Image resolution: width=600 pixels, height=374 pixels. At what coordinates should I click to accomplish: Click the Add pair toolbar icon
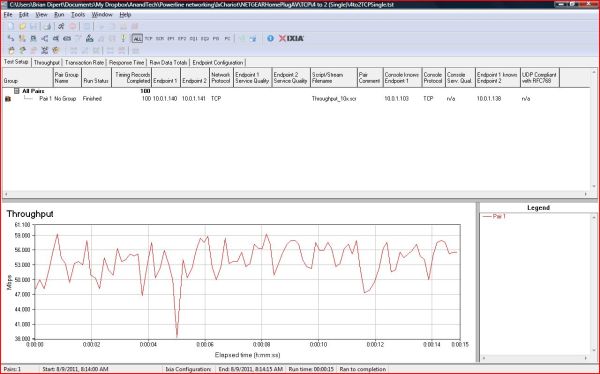[11, 38]
